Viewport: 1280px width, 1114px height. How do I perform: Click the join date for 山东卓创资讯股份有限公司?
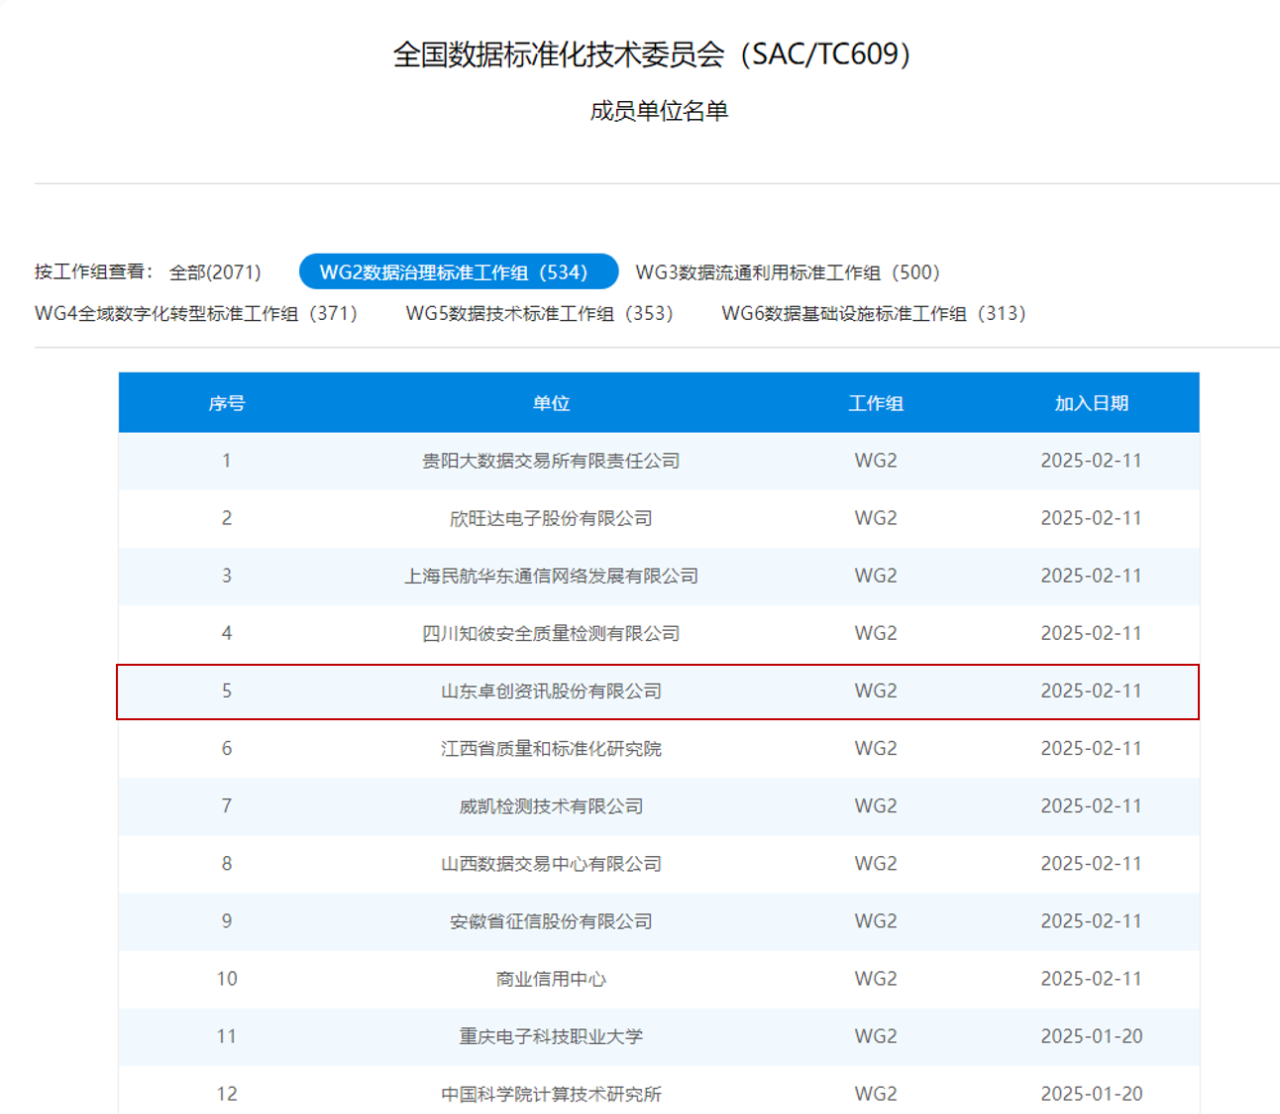pyautogui.click(x=1091, y=691)
